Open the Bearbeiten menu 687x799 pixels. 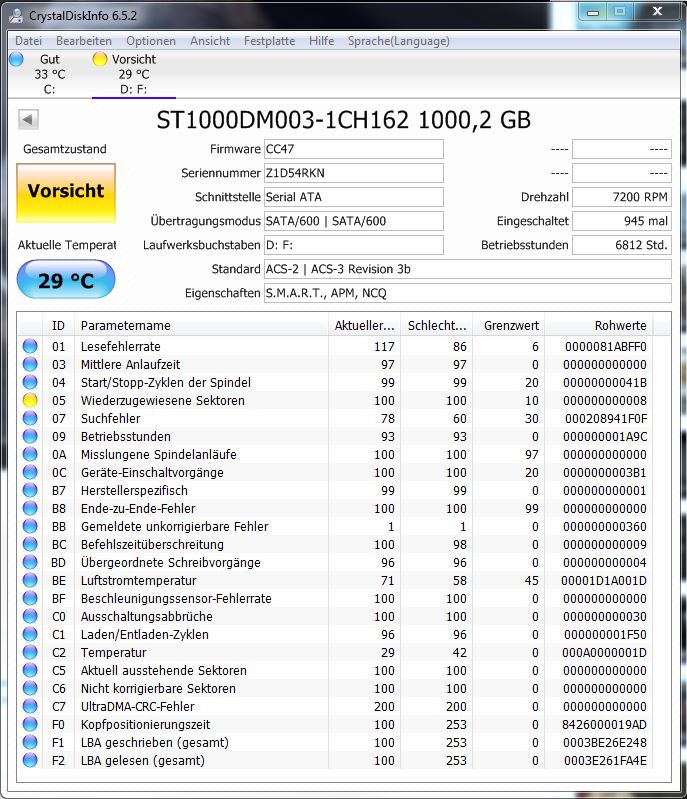click(84, 41)
